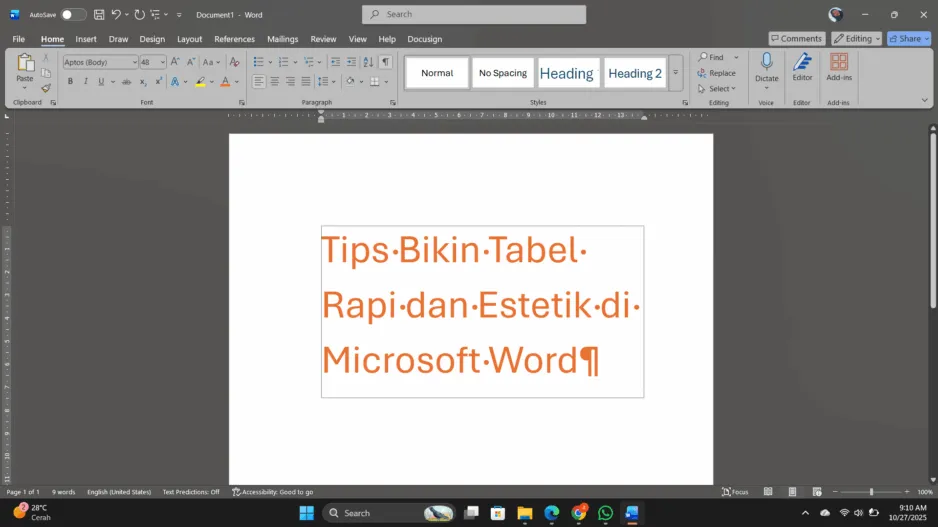The width and height of the screenshot is (938, 527).
Task: Click the font color red A swatch
Action: coord(225,81)
